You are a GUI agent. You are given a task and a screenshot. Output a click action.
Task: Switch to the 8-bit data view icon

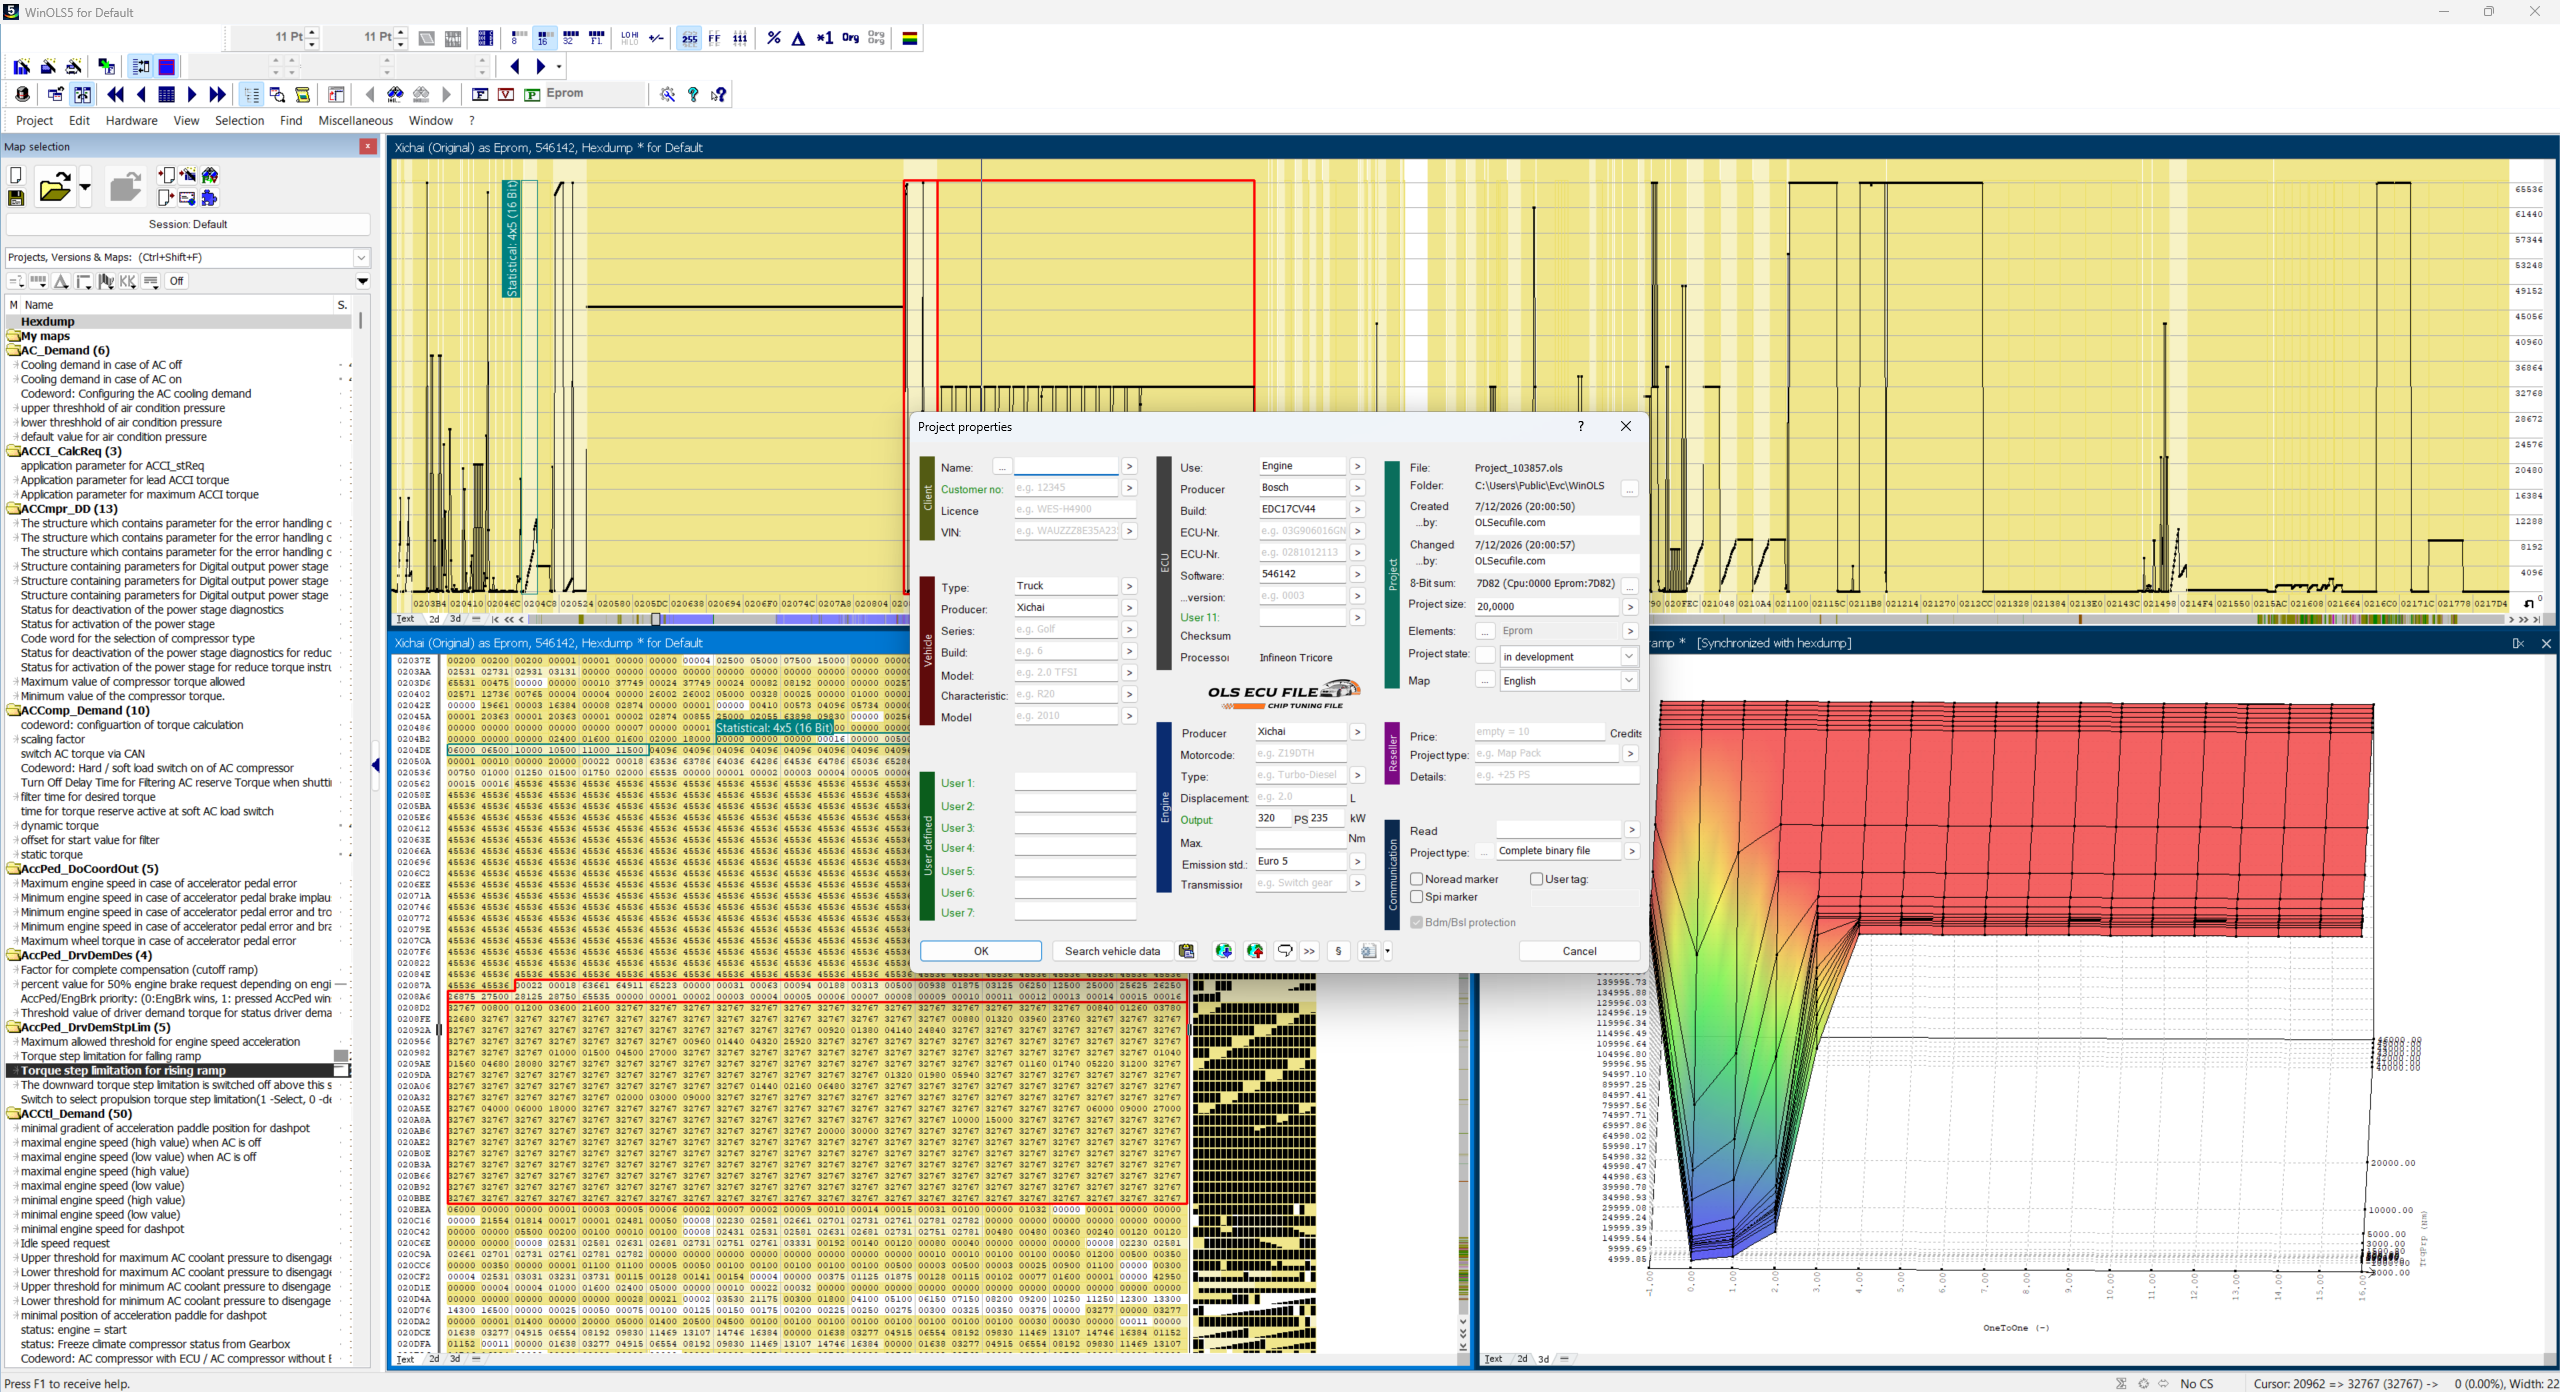click(517, 38)
